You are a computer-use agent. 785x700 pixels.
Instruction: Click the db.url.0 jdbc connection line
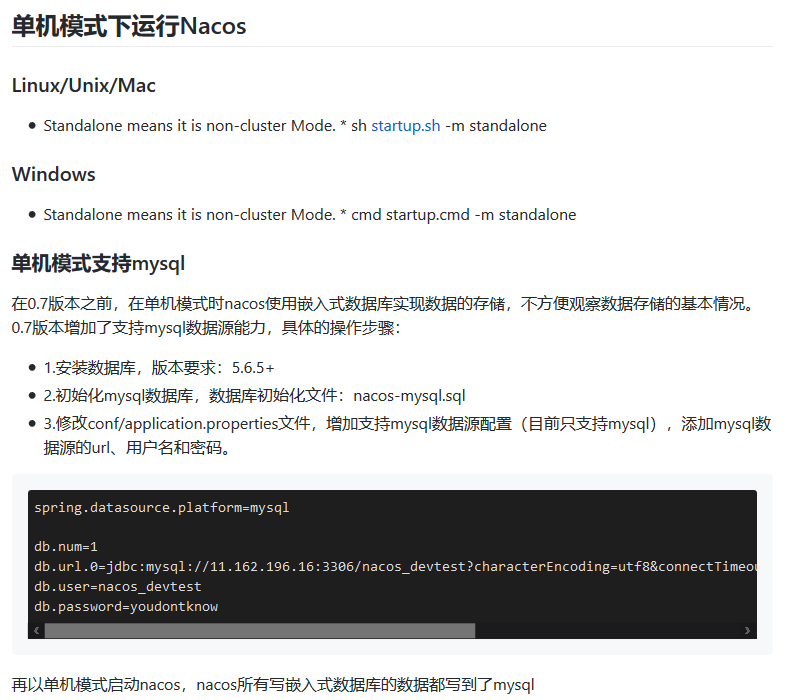pyautogui.click(x=395, y=567)
